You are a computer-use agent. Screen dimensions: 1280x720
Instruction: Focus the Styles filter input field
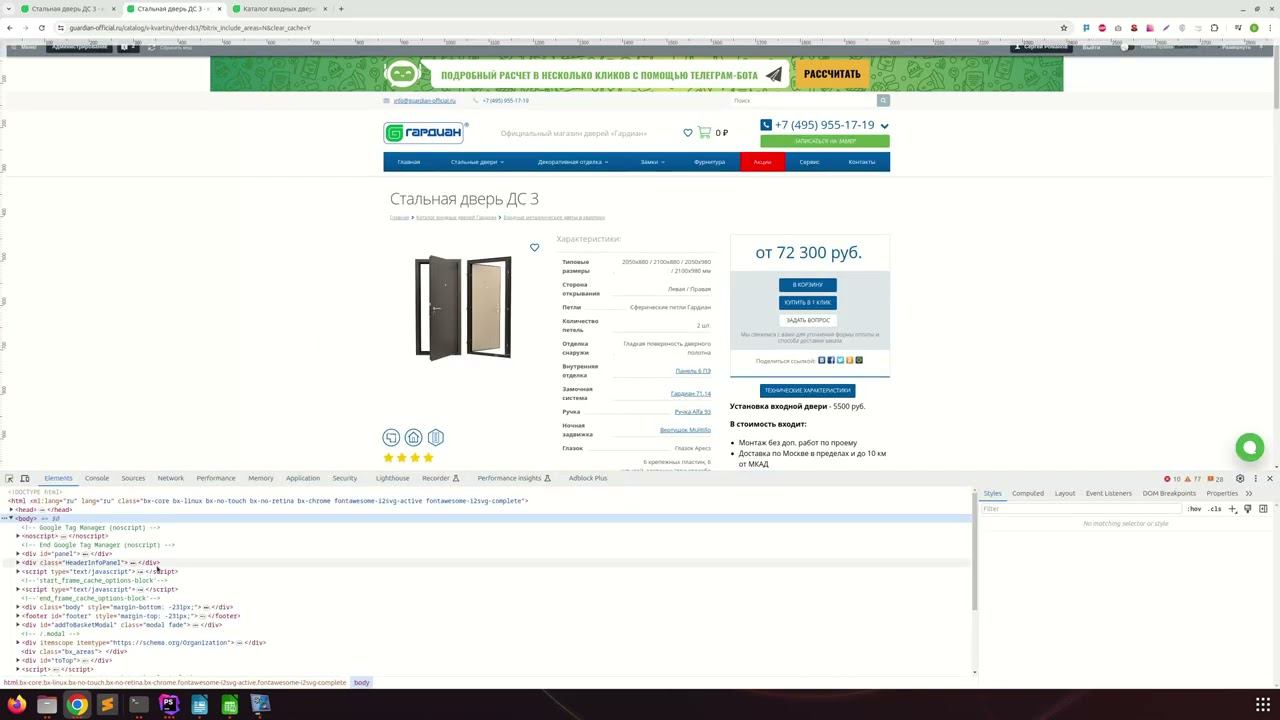pos(1080,509)
